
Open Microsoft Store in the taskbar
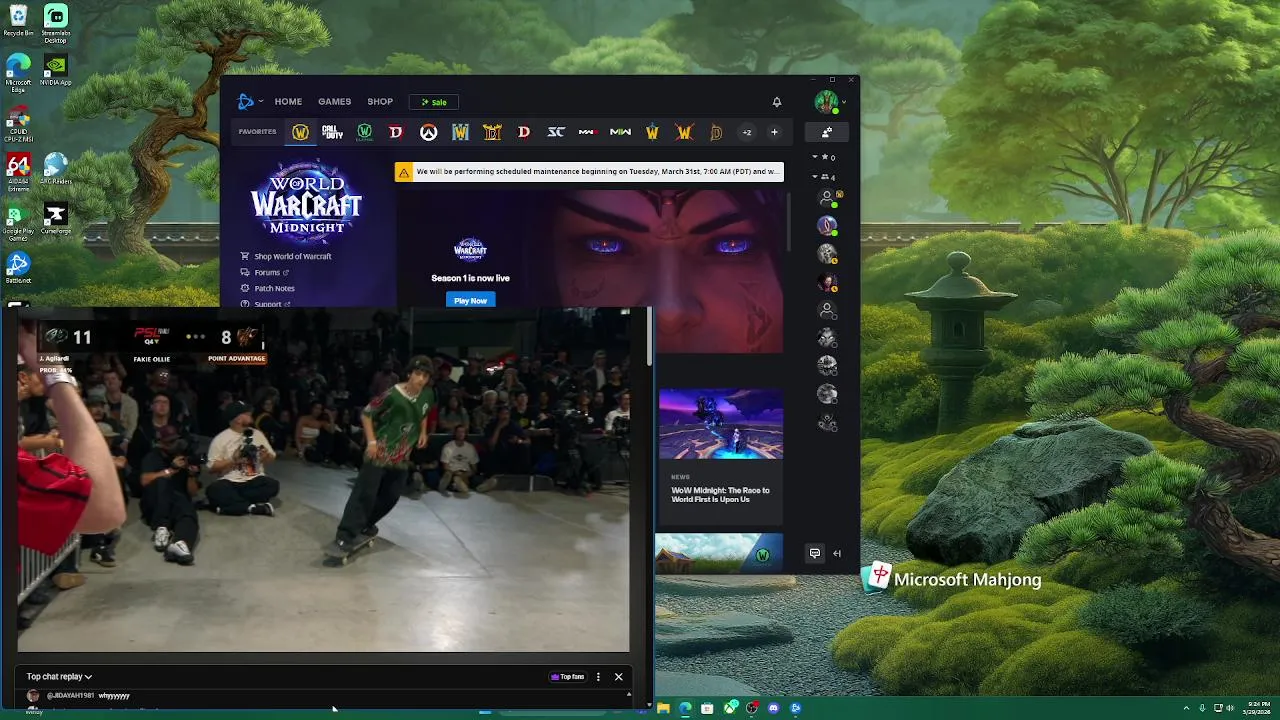point(707,708)
